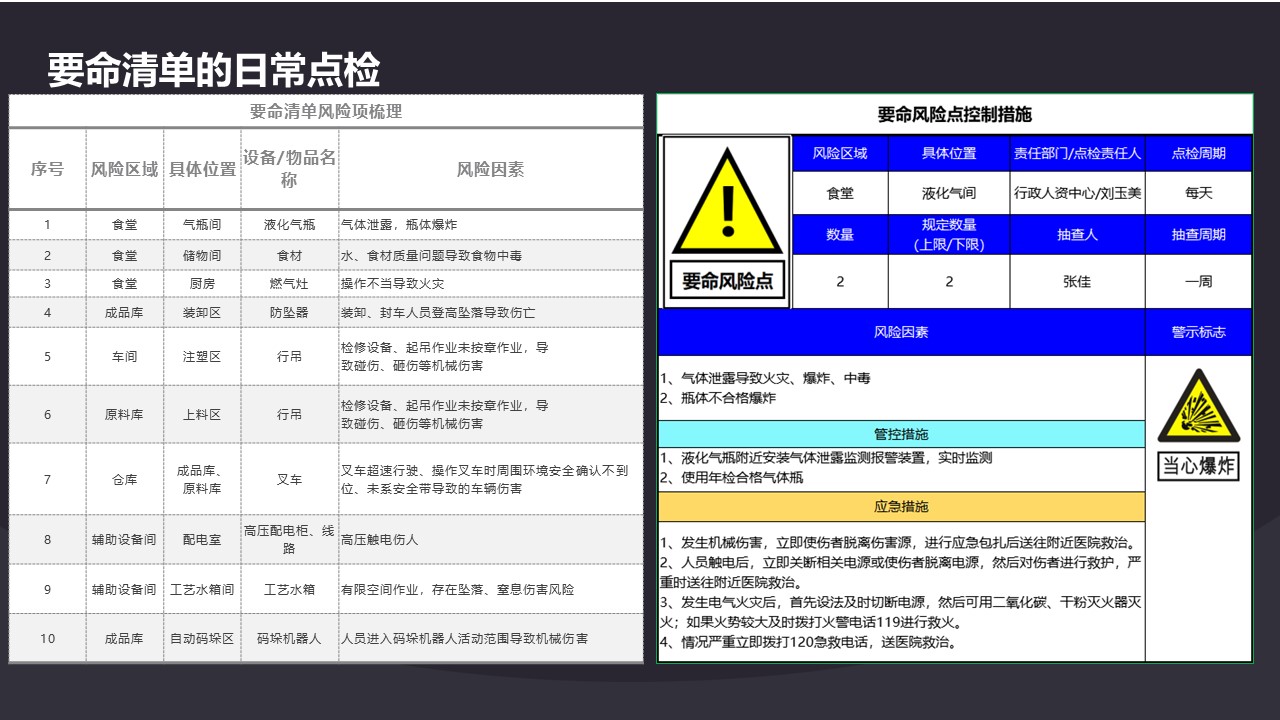1280x720 pixels.
Task: Click the text 有限空间作业，存在坠落、窒息伤害风险
Action: coord(458,590)
